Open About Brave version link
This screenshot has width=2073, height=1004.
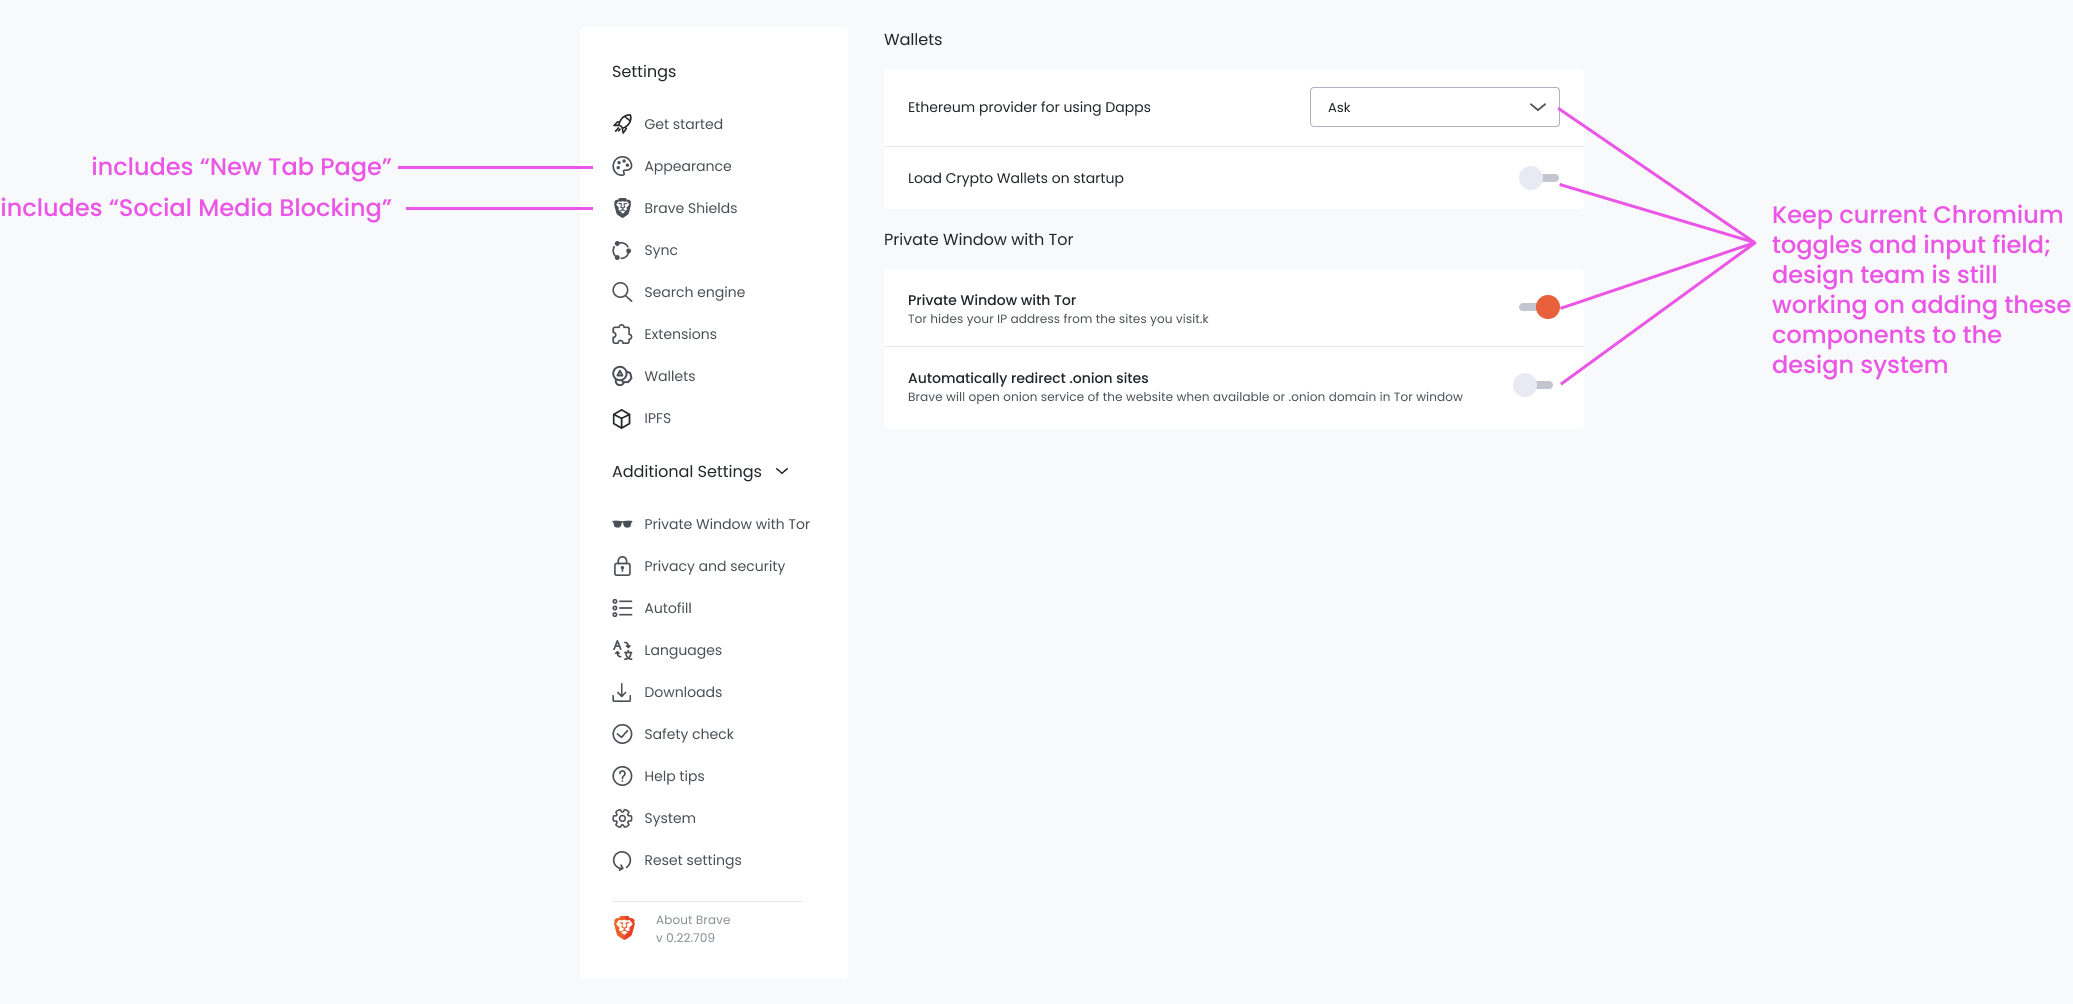point(693,920)
